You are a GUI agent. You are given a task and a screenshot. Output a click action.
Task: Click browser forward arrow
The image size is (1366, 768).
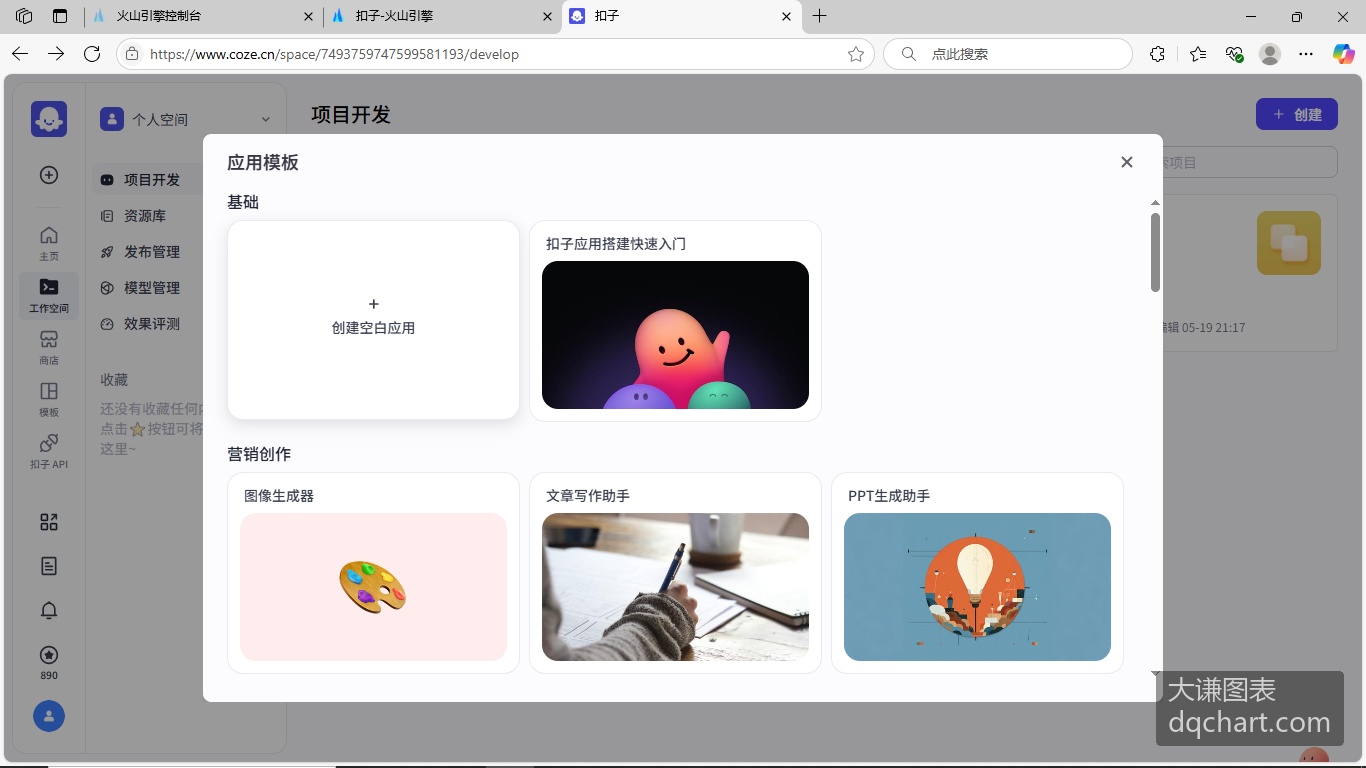click(x=56, y=54)
